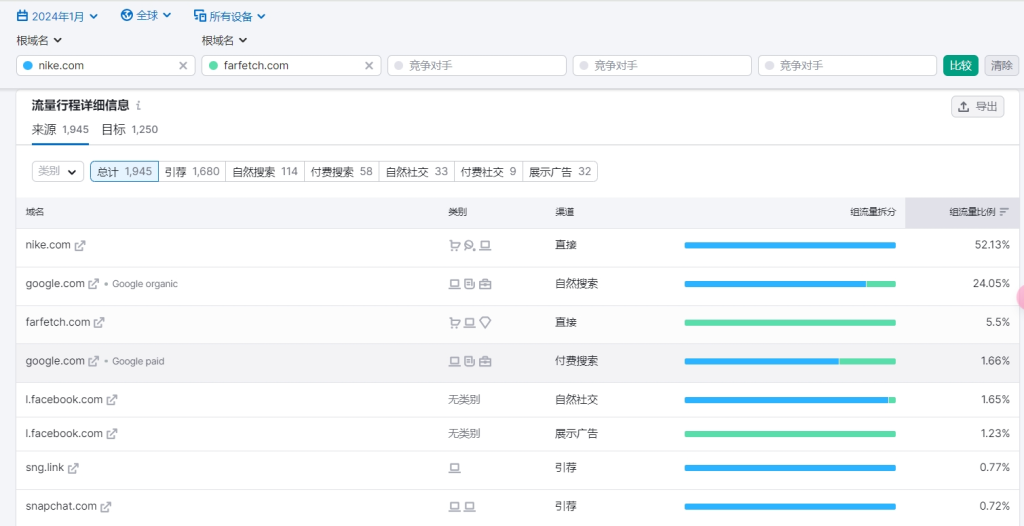The image size is (1024, 526).
Task: Open the 所有设备 device dropdown
Action: coord(230,16)
